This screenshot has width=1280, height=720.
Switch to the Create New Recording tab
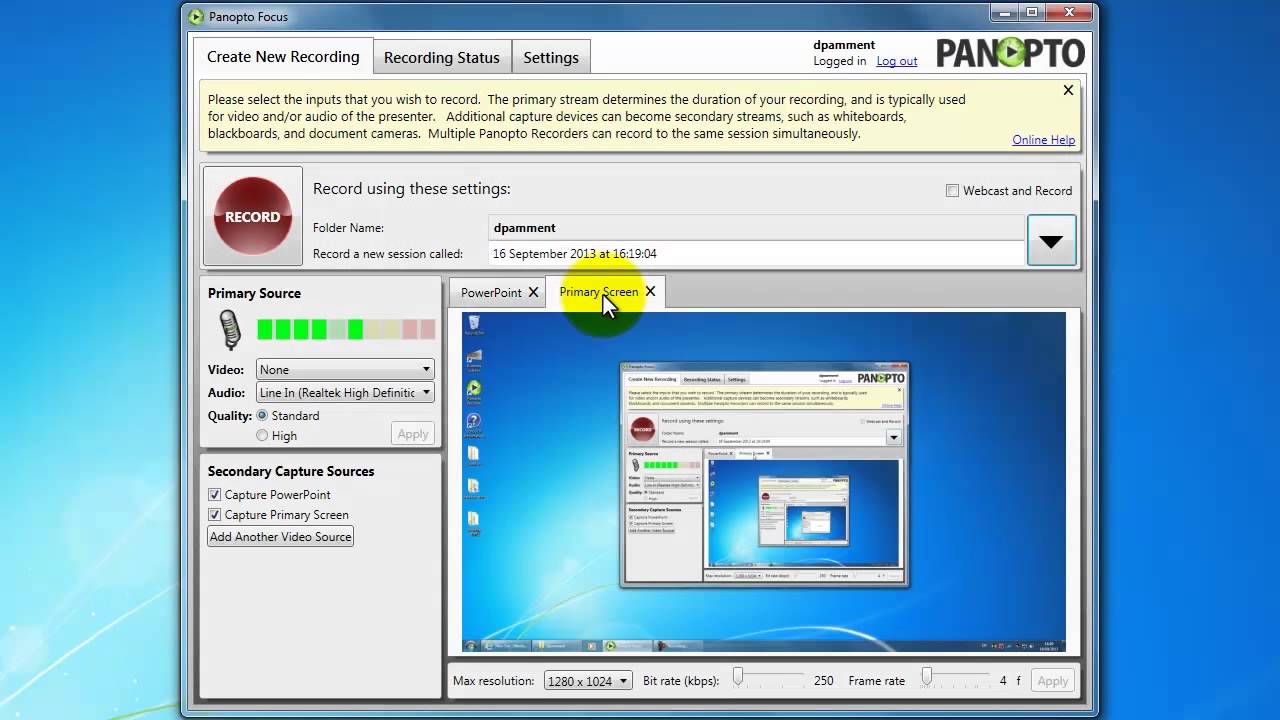[283, 56]
